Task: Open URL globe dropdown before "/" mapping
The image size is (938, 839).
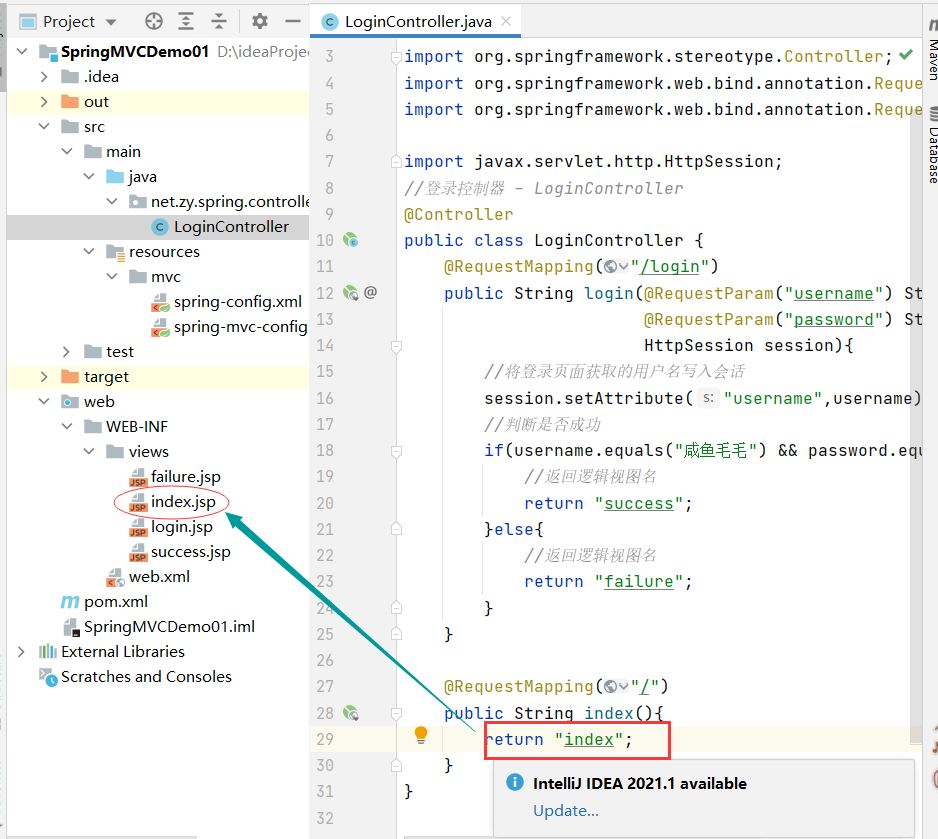Action: tap(616, 687)
